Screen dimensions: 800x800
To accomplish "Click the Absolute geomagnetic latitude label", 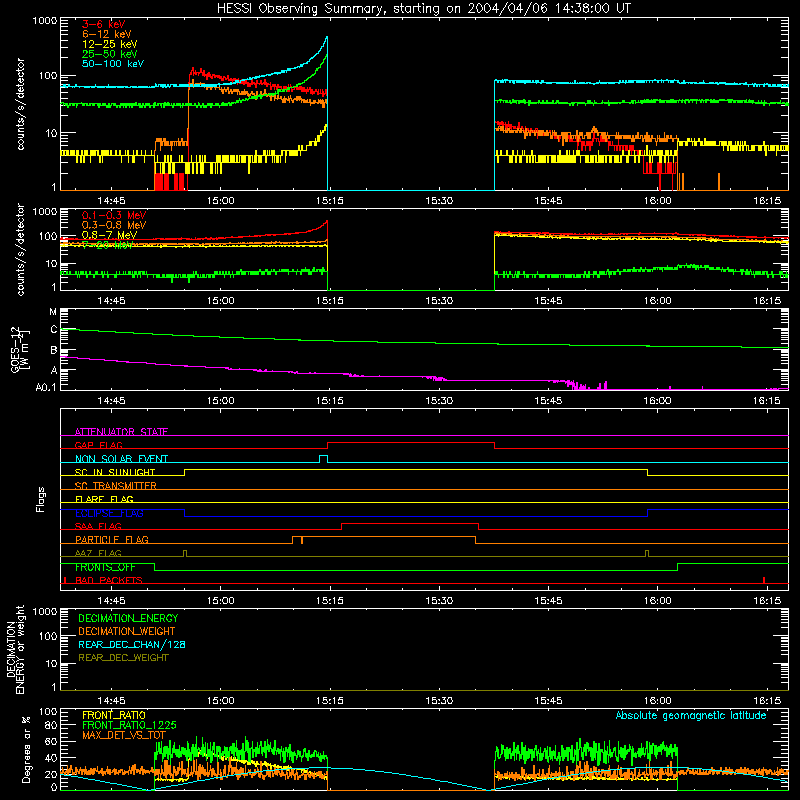I will click(691, 715).
